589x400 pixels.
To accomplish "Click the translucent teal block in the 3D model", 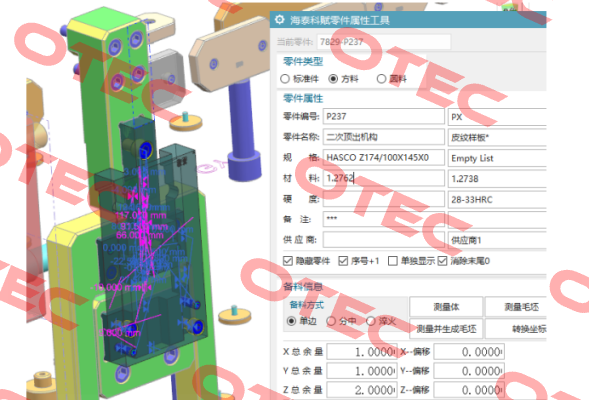I will [x=150, y=240].
